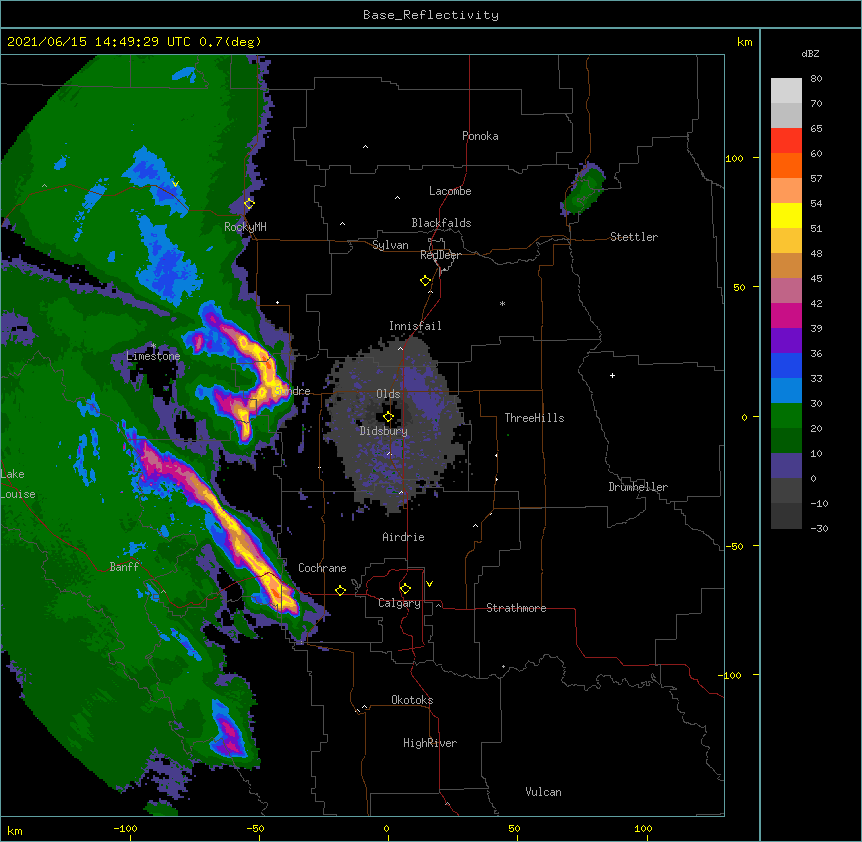Click the -30 value on dBZ legend
Image resolution: width=862 pixels, height=842 pixels.
click(819, 528)
